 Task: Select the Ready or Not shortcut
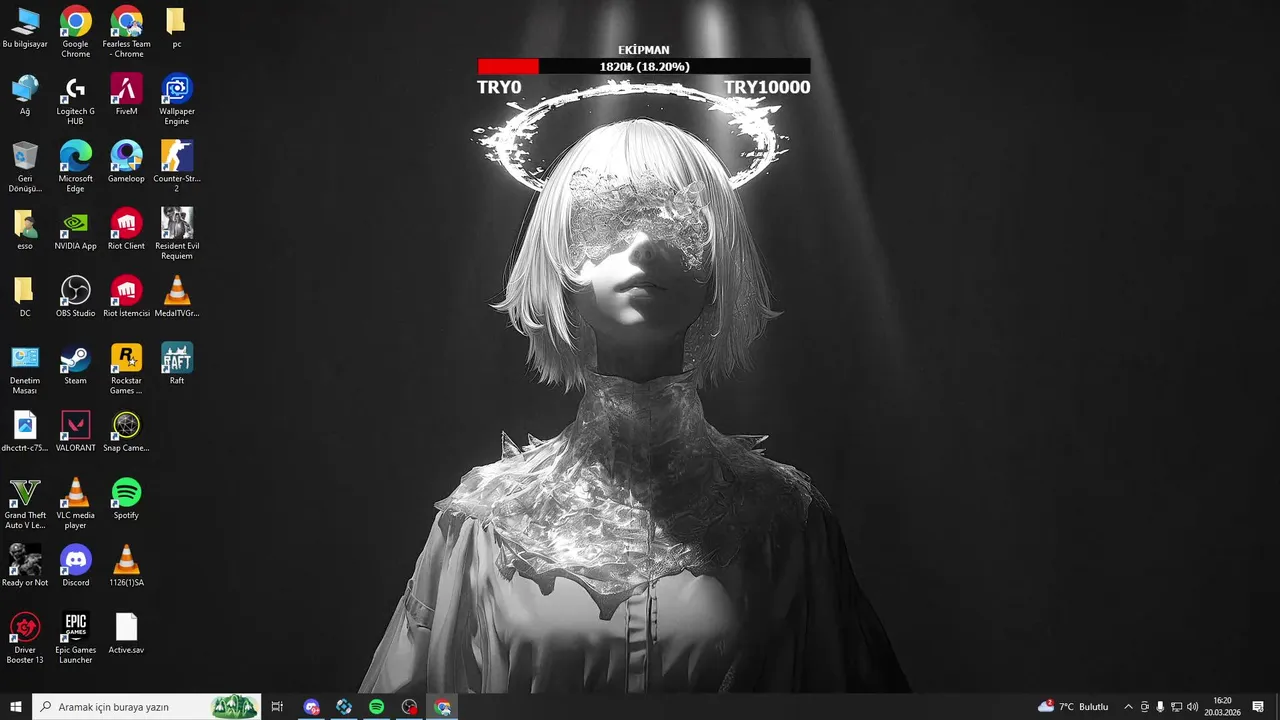tap(25, 566)
